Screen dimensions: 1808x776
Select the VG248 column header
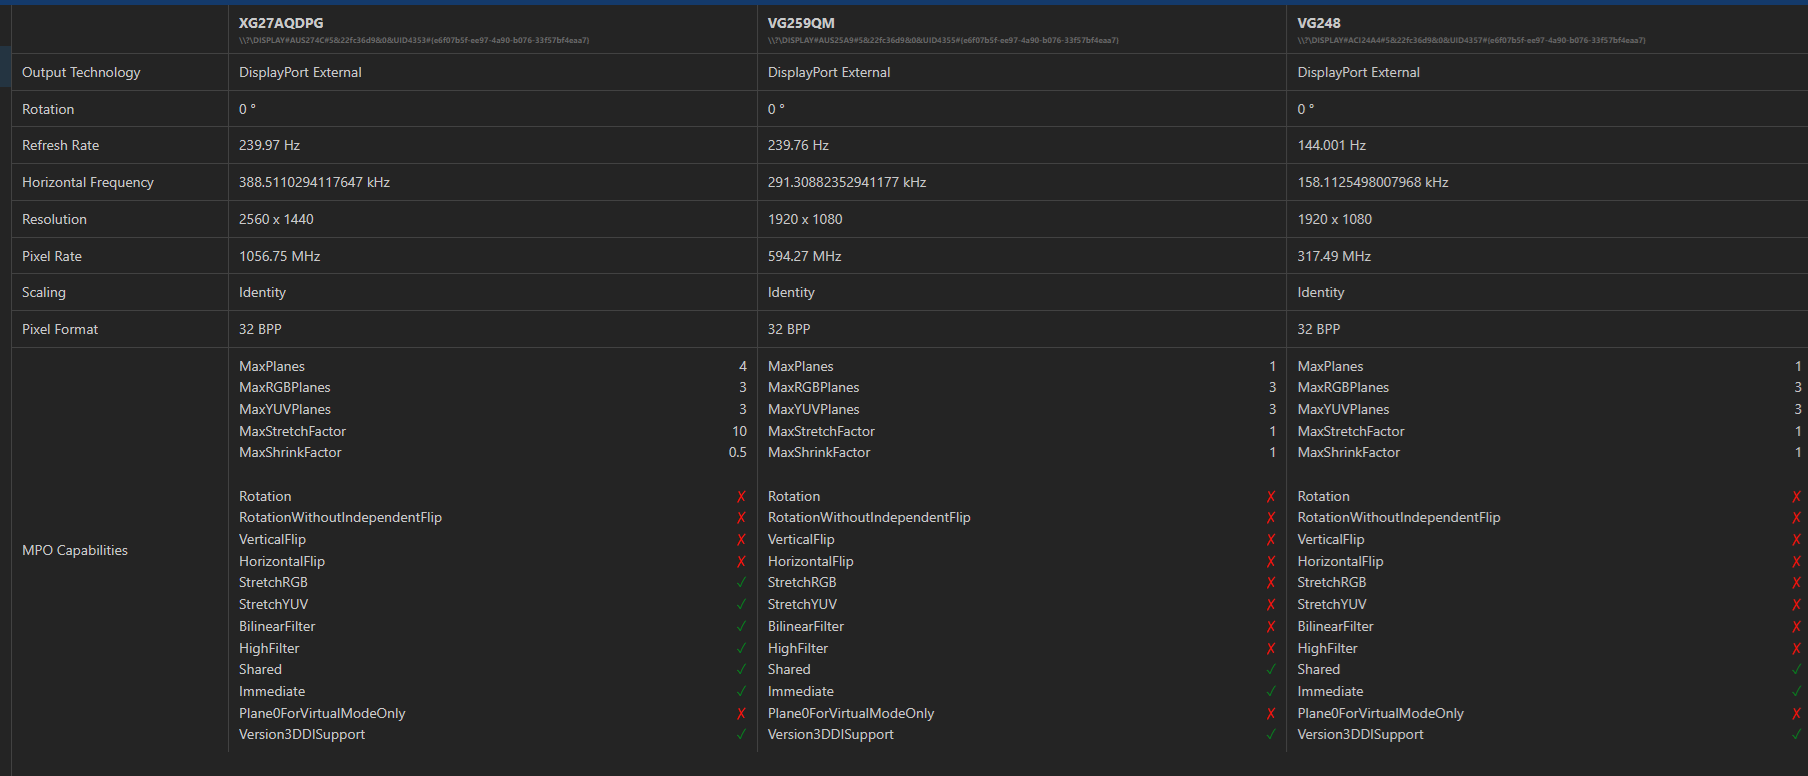[1319, 23]
